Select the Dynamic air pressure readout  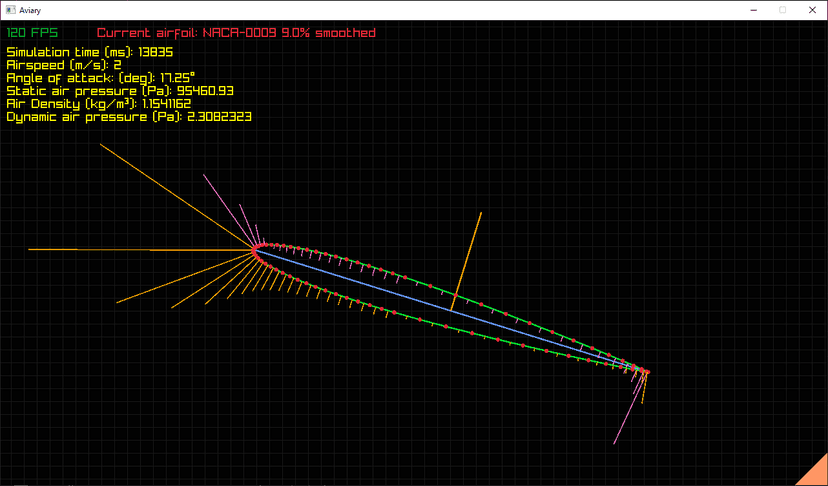point(128,116)
